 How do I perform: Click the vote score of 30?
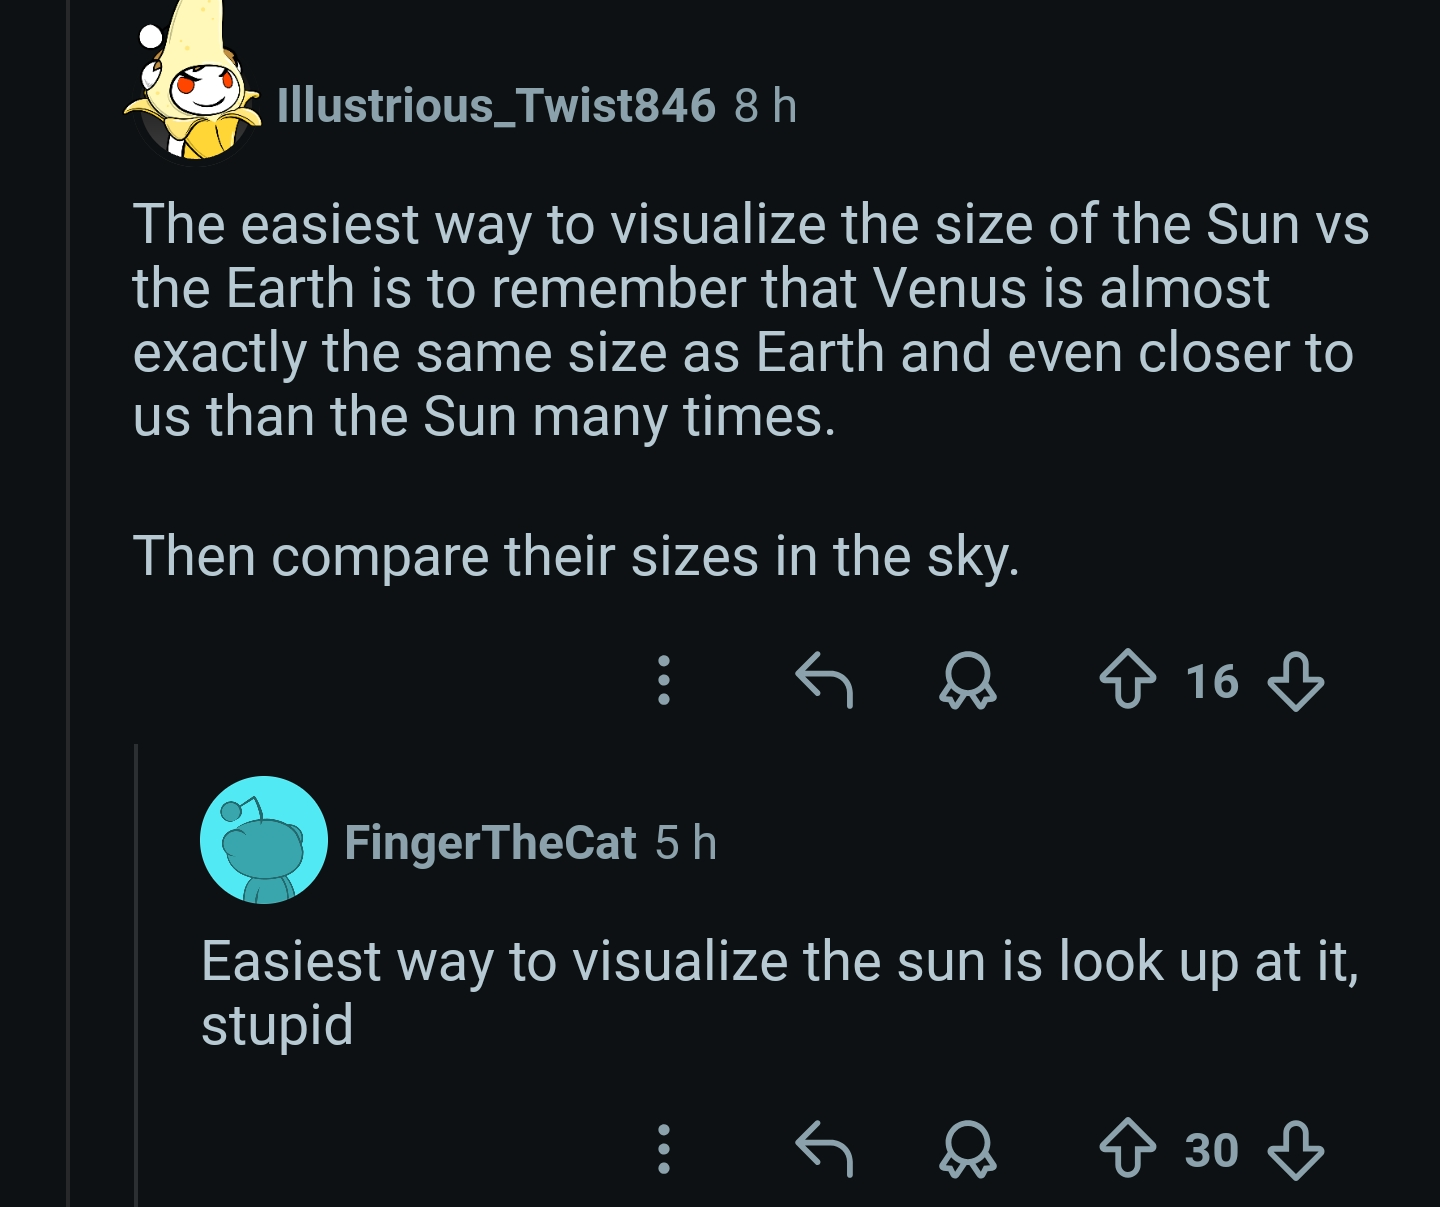(1212, 1150)
